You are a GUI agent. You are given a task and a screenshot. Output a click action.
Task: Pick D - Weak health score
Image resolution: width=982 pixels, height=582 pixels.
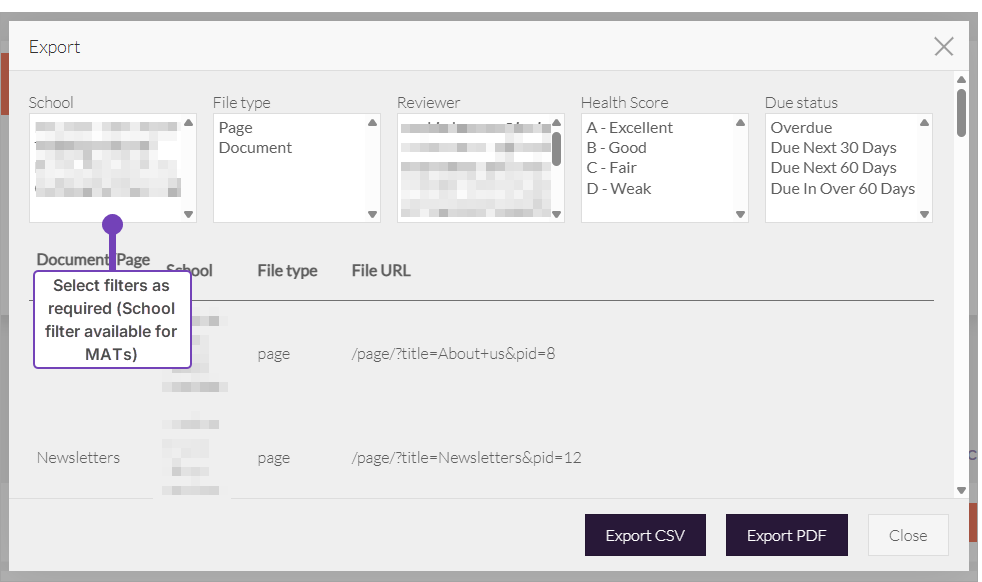(x=618, y=188)
